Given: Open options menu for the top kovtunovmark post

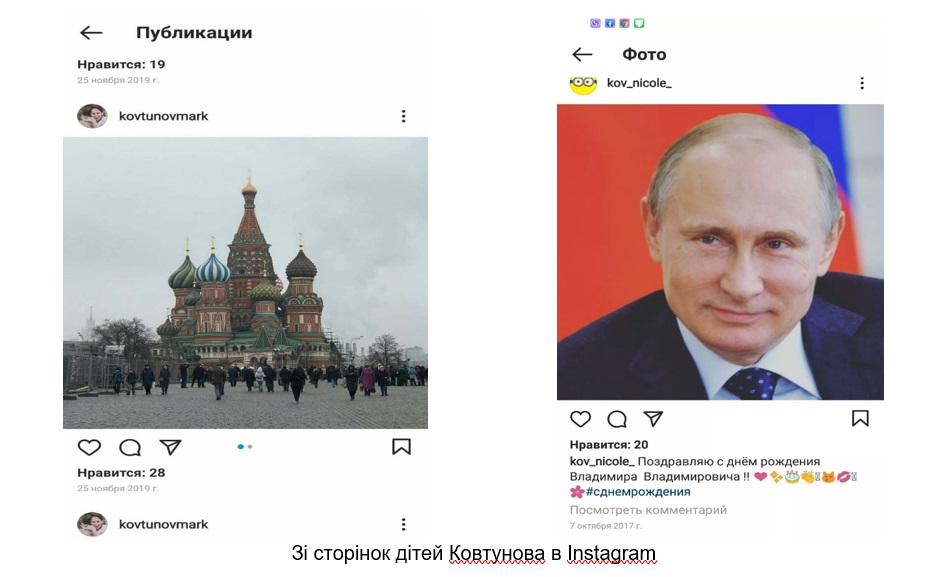Looking at the screenshot, I should point(403,116).
